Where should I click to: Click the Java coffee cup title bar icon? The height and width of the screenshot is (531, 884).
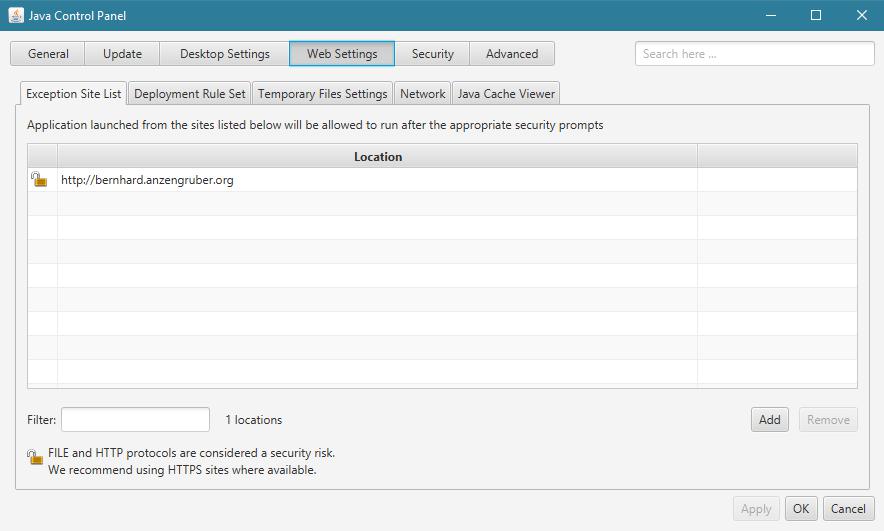pyautogui.click(x=16, y=16)
